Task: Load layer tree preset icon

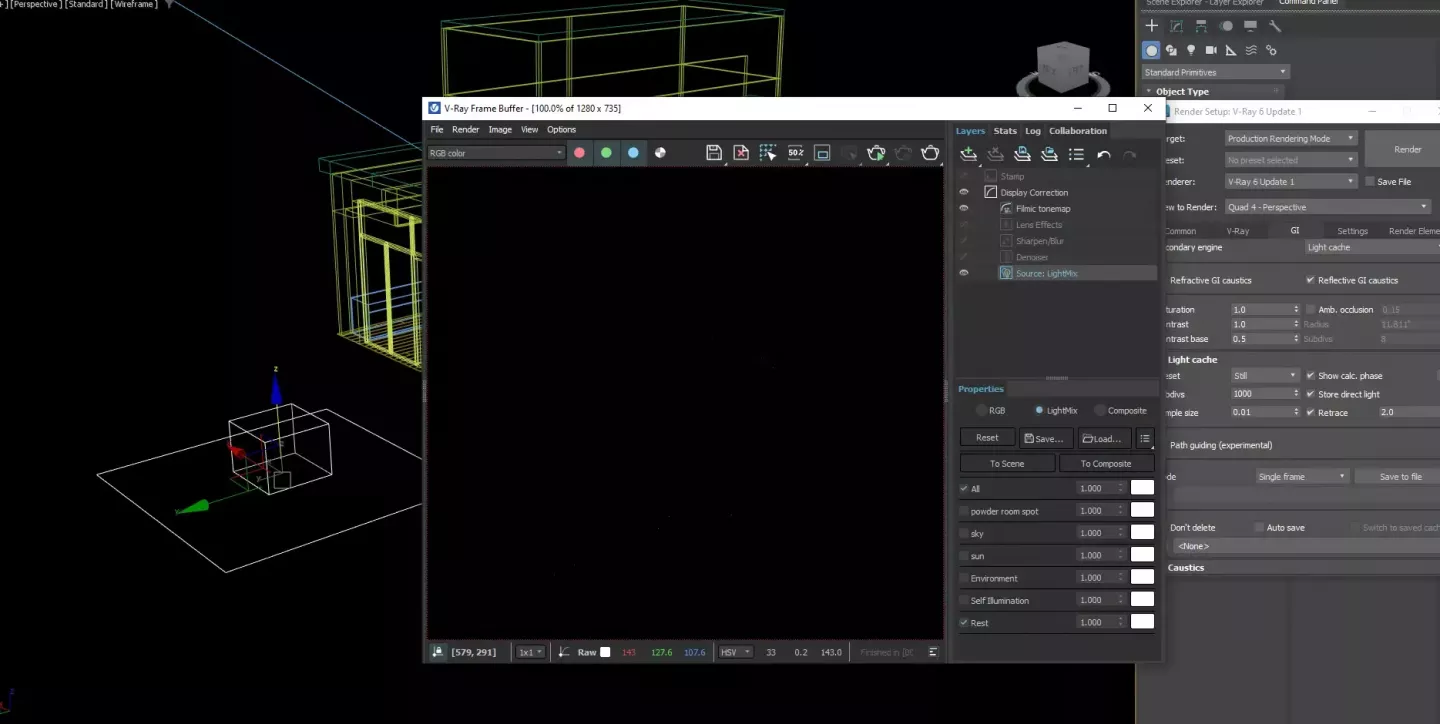Action: pos(1049,154)
